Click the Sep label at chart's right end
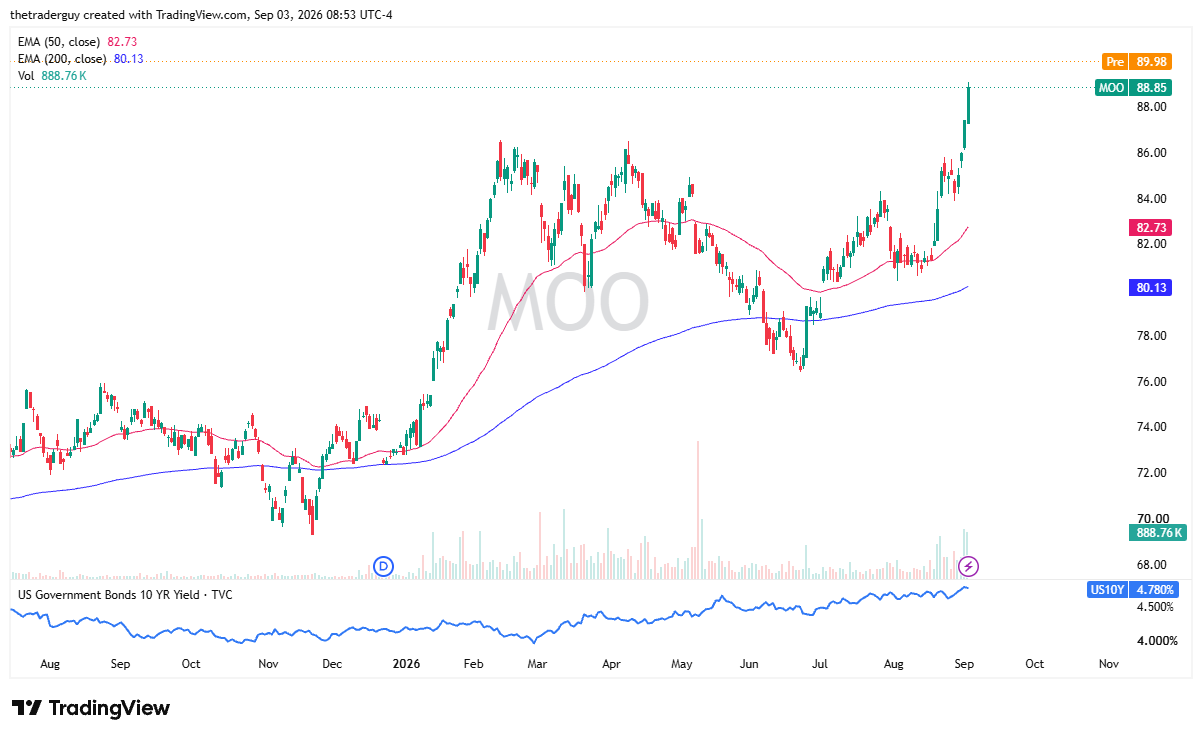The width and height of the screenshot is (1202, 738). coord(962,663)
